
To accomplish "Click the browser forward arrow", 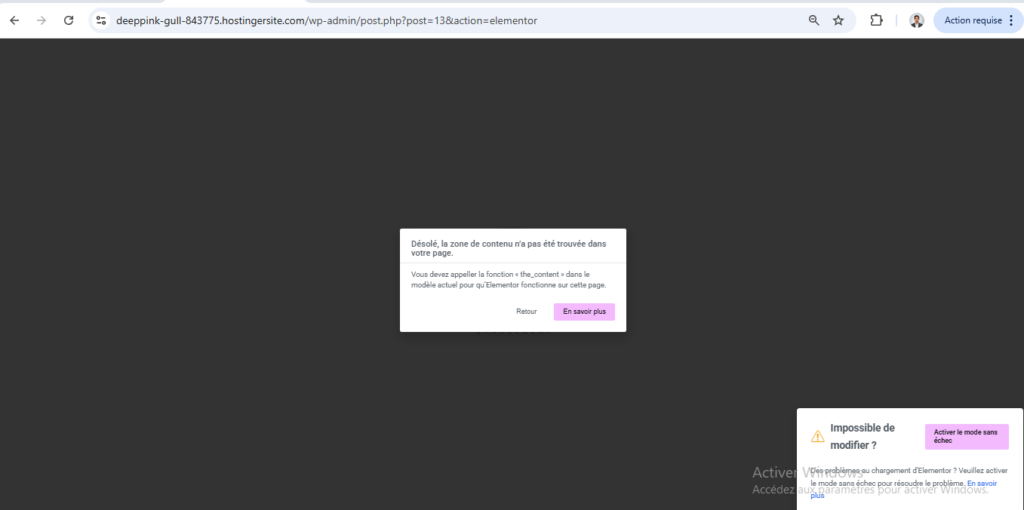I will (x=41, y=20).
